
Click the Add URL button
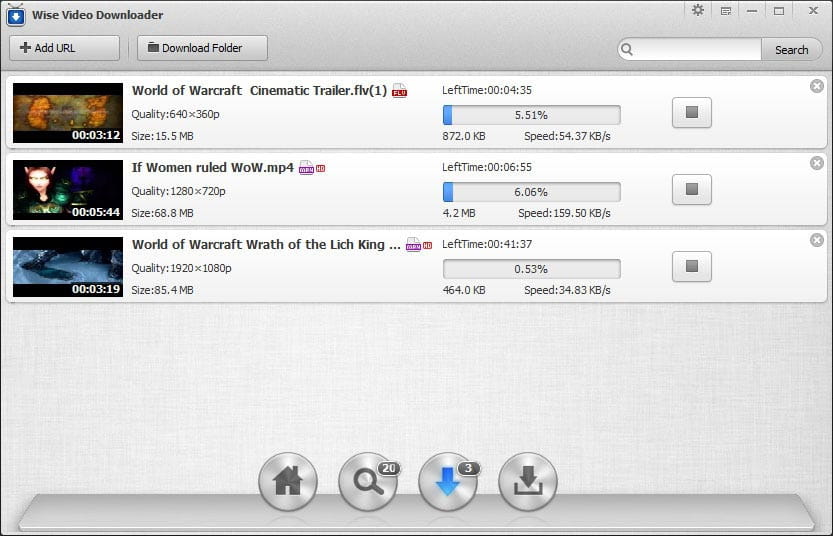click(x=64, y=48)
